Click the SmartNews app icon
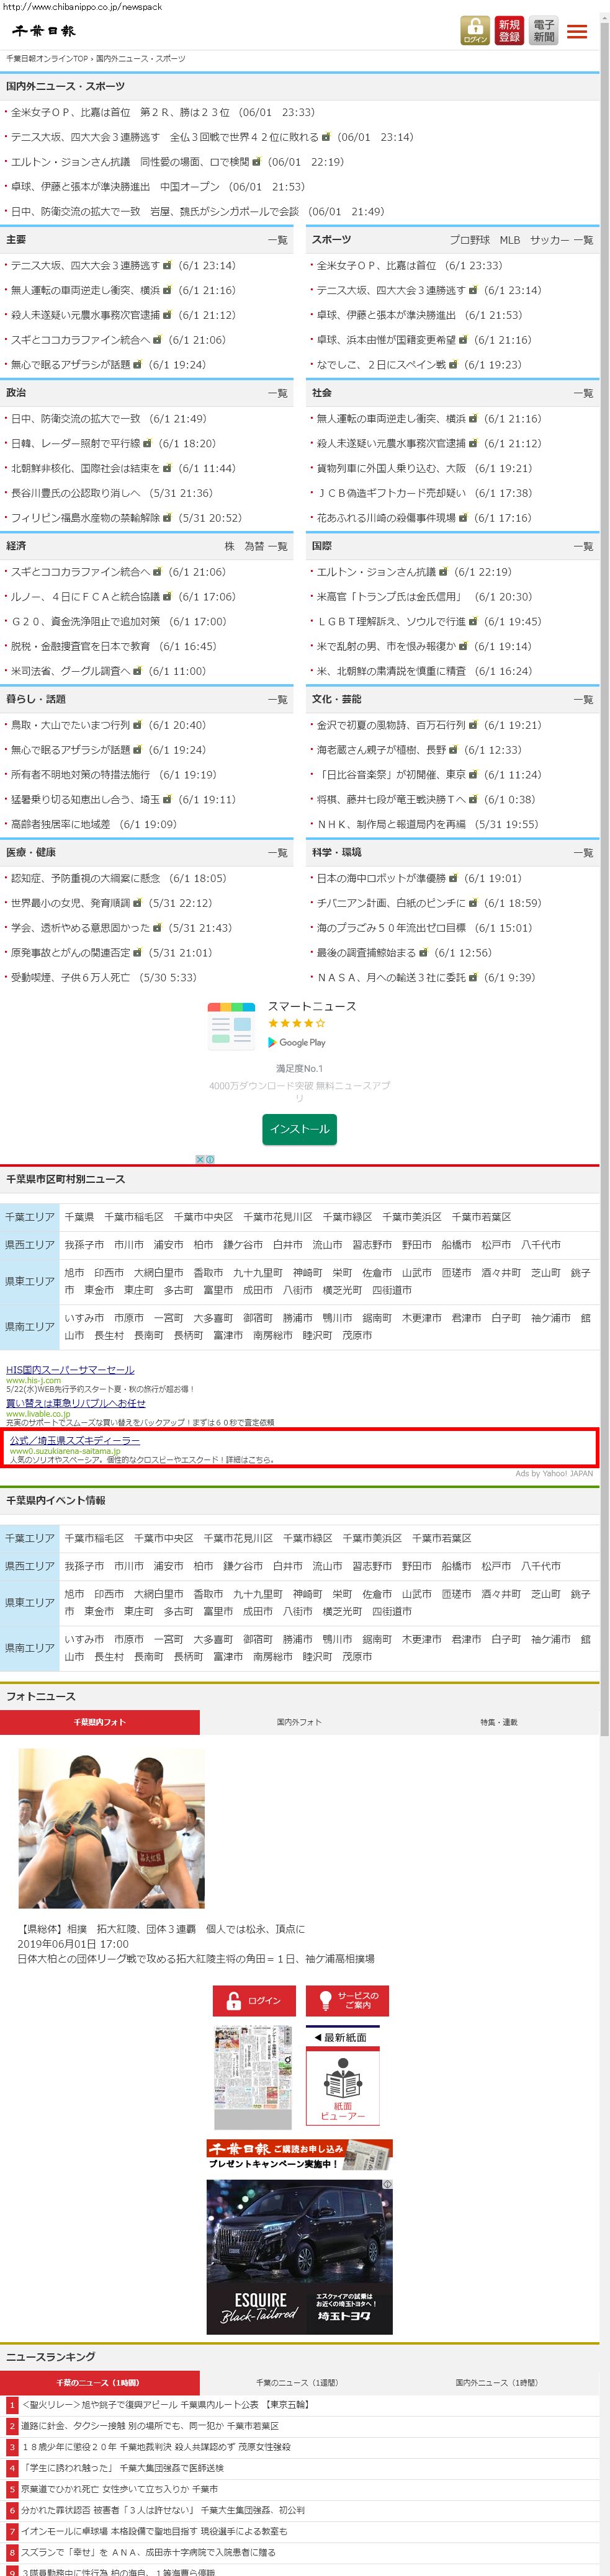The height and width of the screenshot is (2576, 610). (x=232, y=1025)
